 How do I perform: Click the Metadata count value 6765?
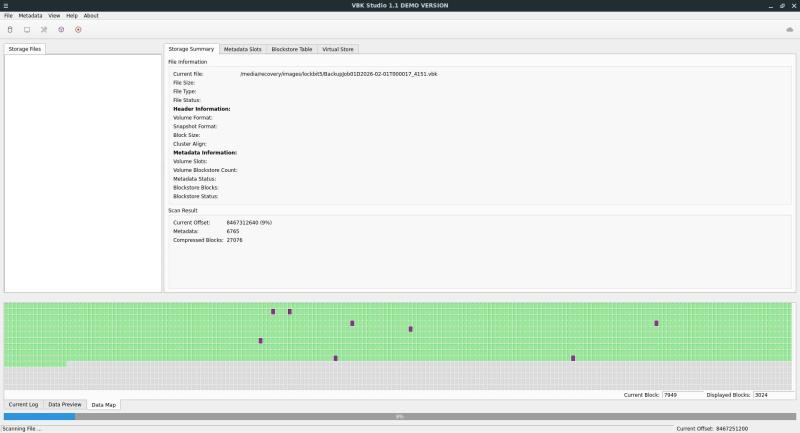click(x=233, y=232)
